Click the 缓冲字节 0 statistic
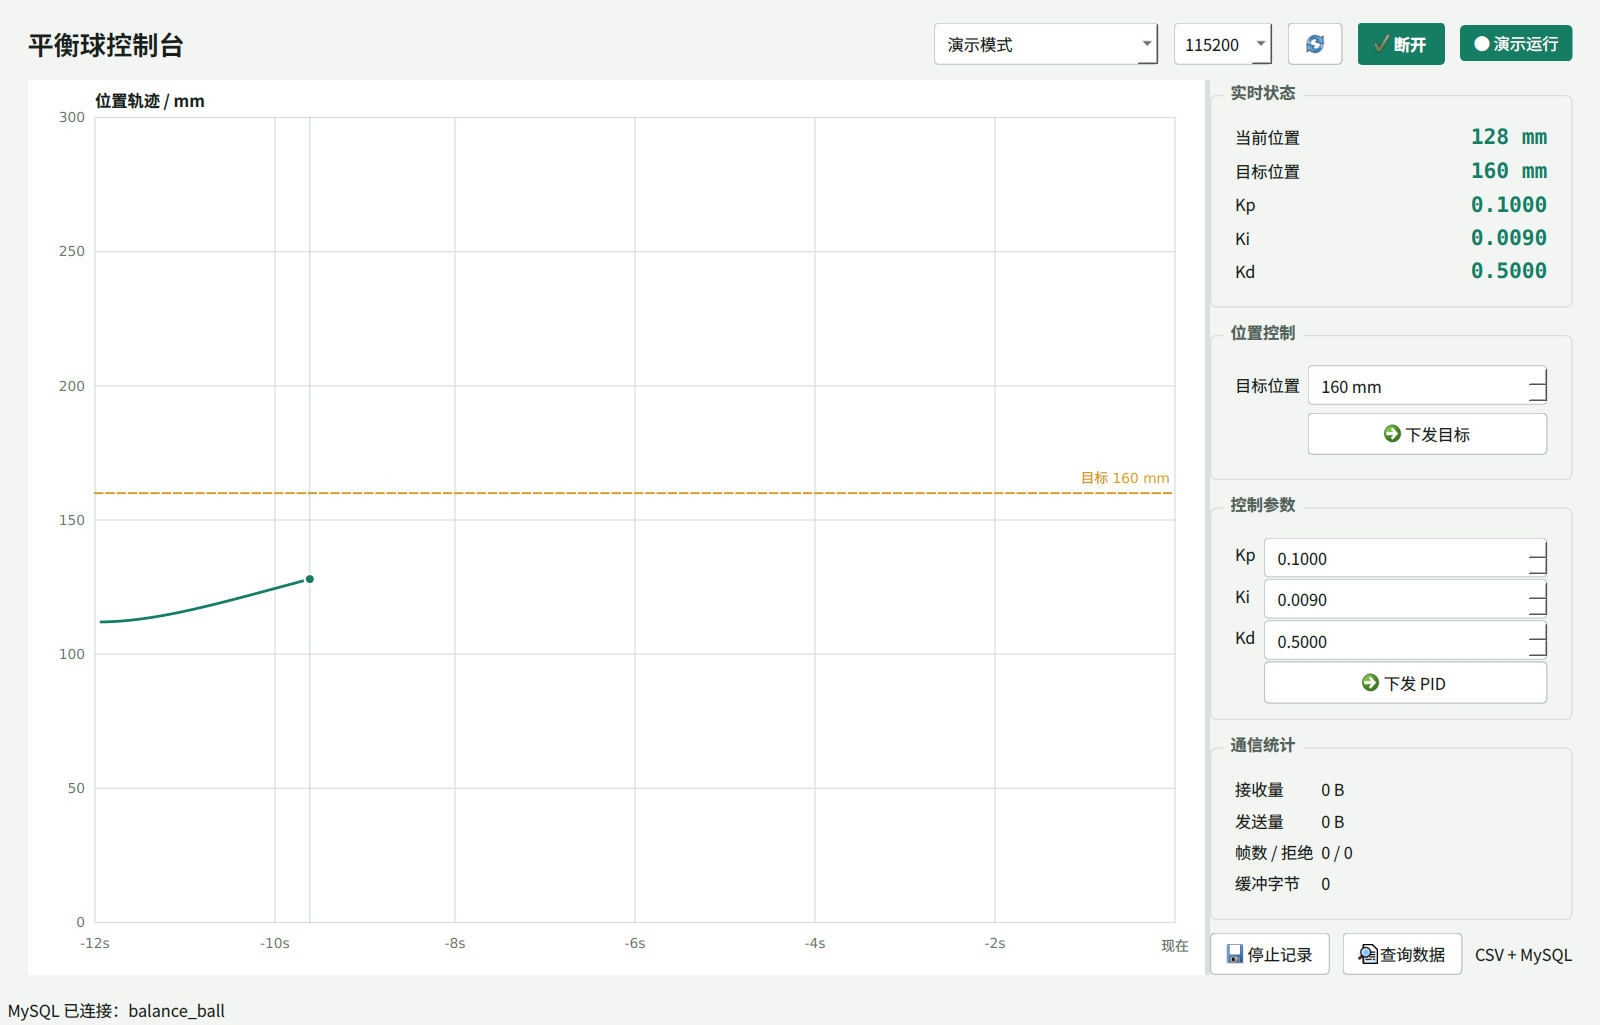This screenshot has height=1025, width=1600. pos(1283,884)
